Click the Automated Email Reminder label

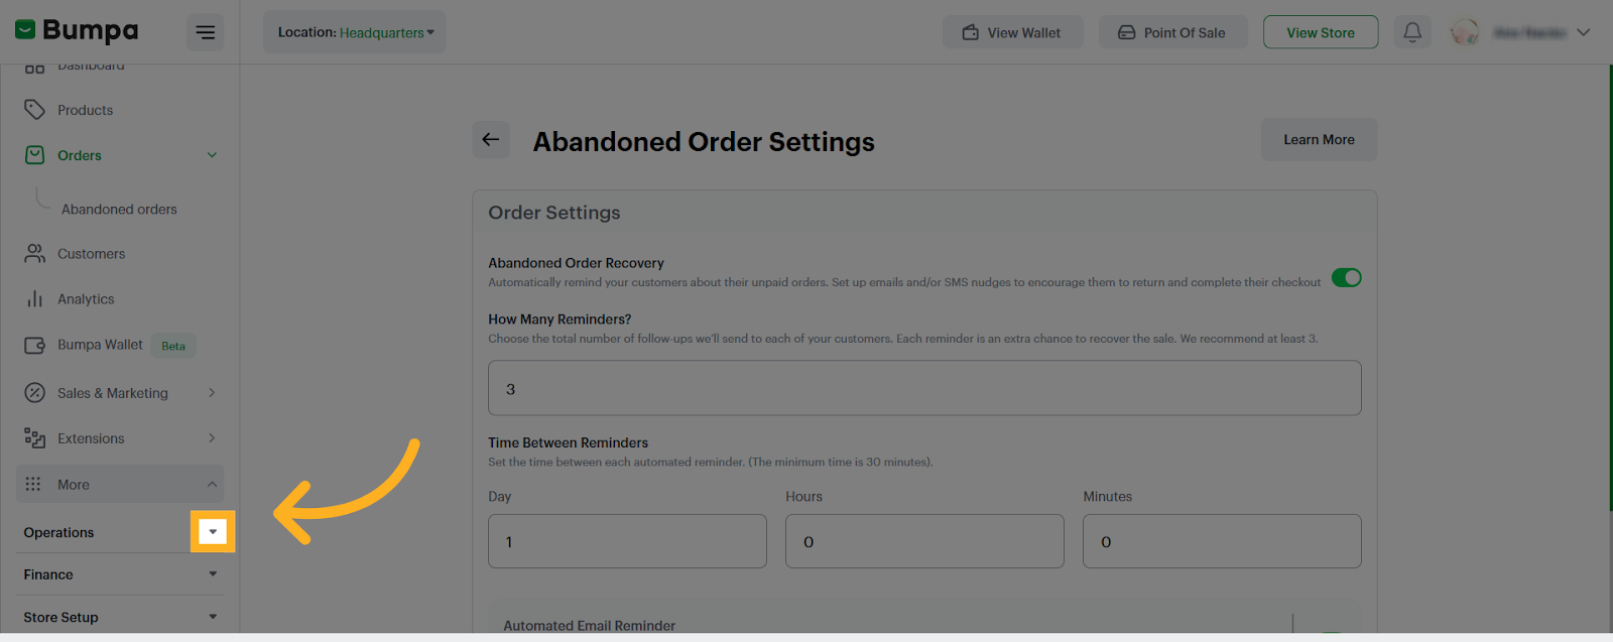coord(589,626)
